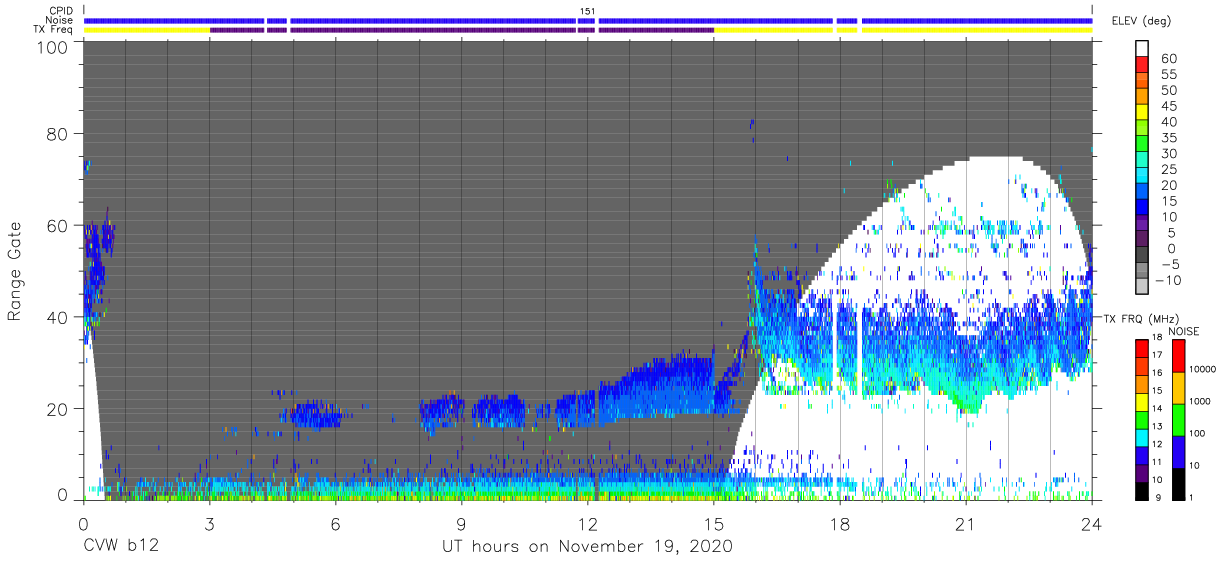Click the 80 range gate axis tick label

tap(57, 133)
